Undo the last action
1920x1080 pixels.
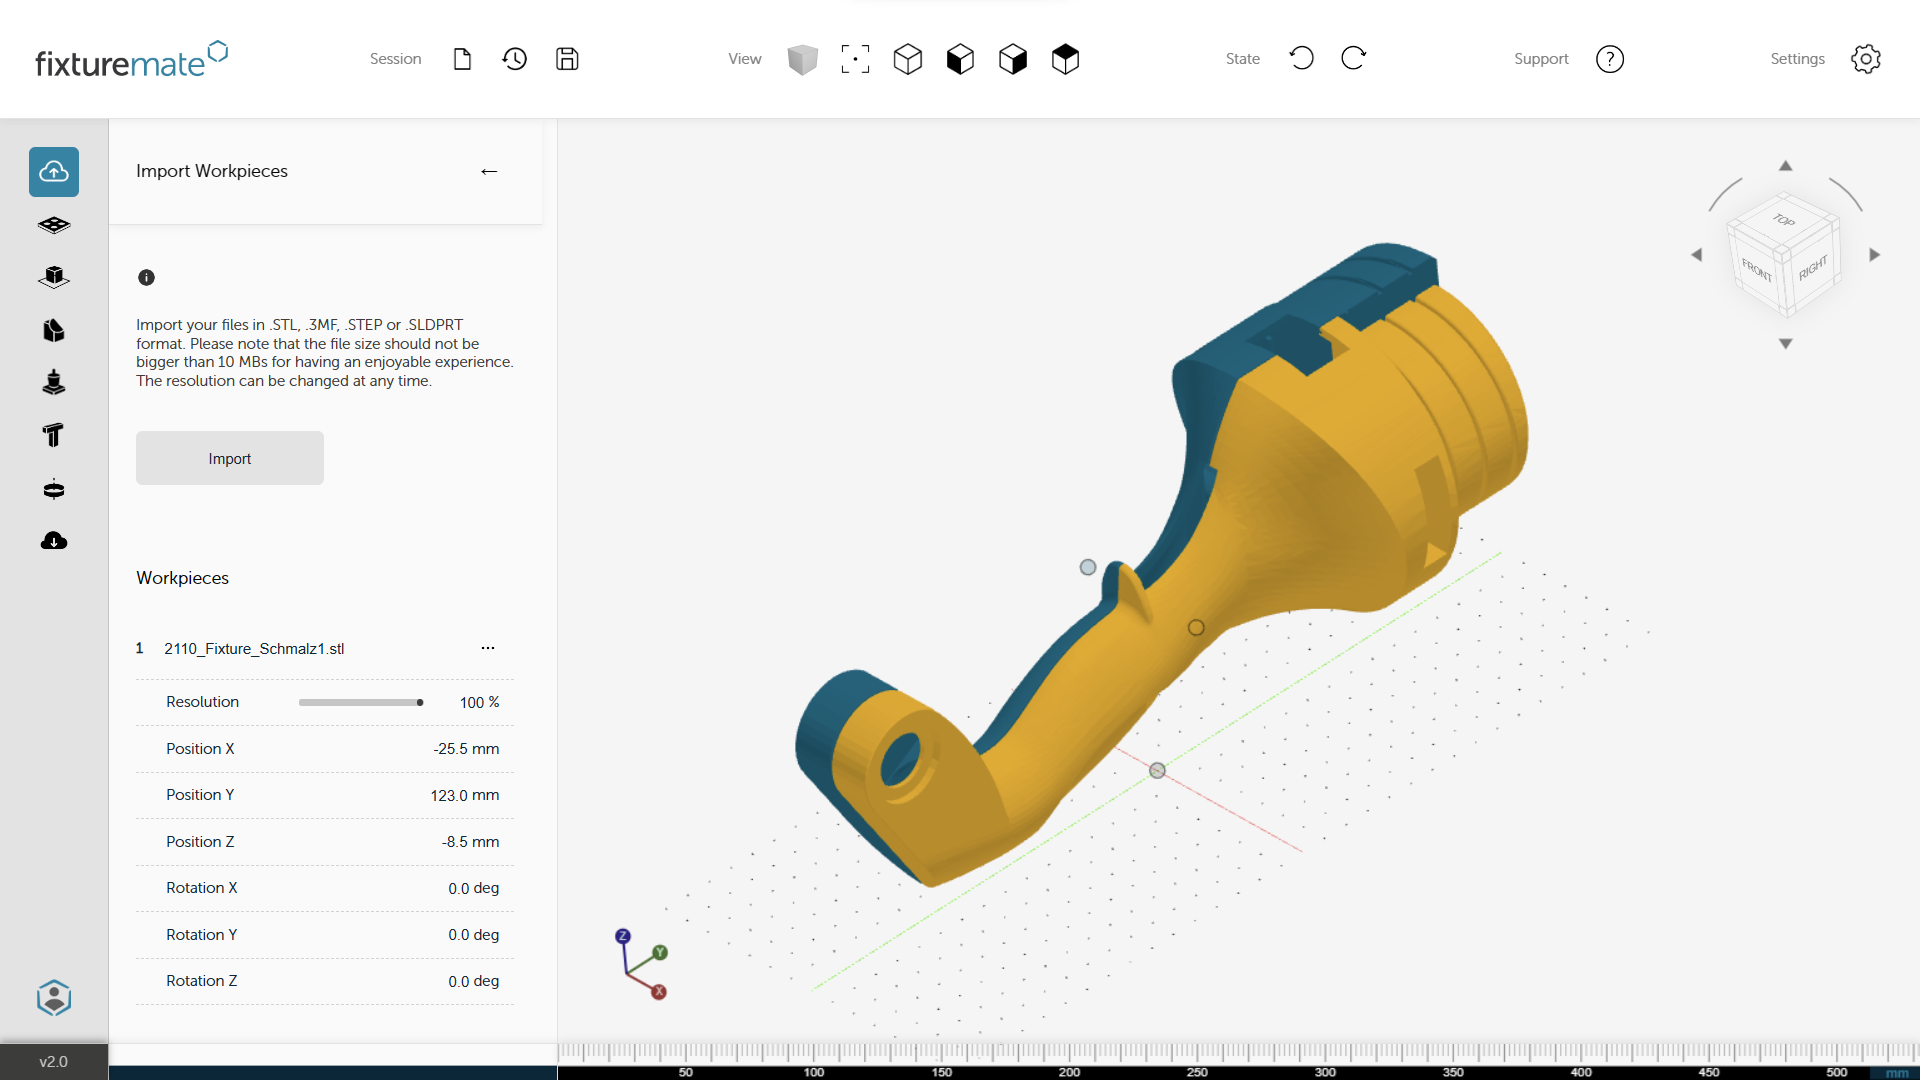click(x=1302, y=58)
